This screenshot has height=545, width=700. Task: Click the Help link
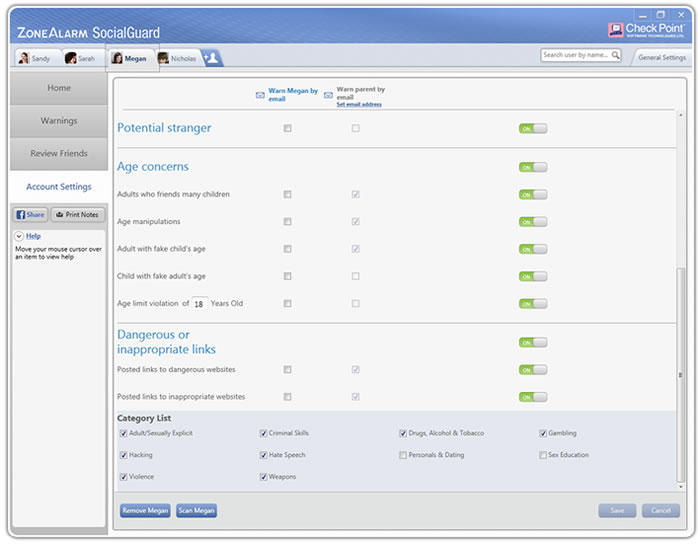click(x=33, y=236)
